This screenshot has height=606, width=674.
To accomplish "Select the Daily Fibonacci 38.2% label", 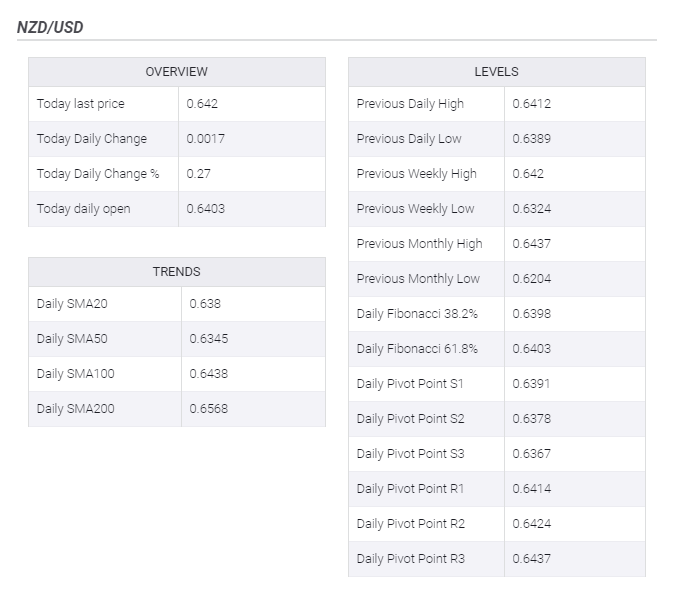I will [x=417, y=314].
